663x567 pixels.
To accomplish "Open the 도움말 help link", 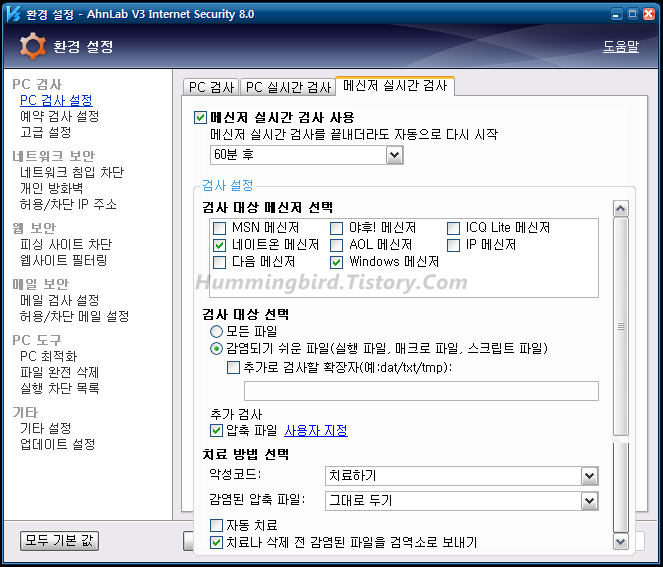I will pos(620,47).
